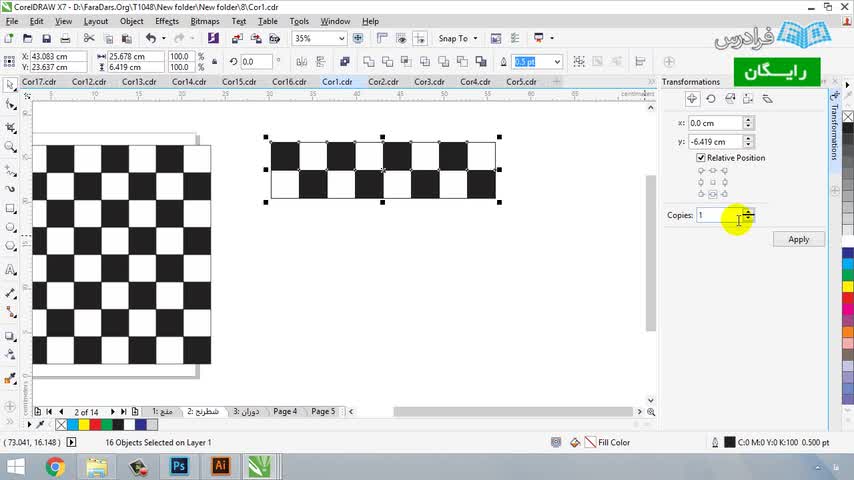Click the object width 25.678 cm field
Screen dimensions: 854x480
[x=135, y=56]
